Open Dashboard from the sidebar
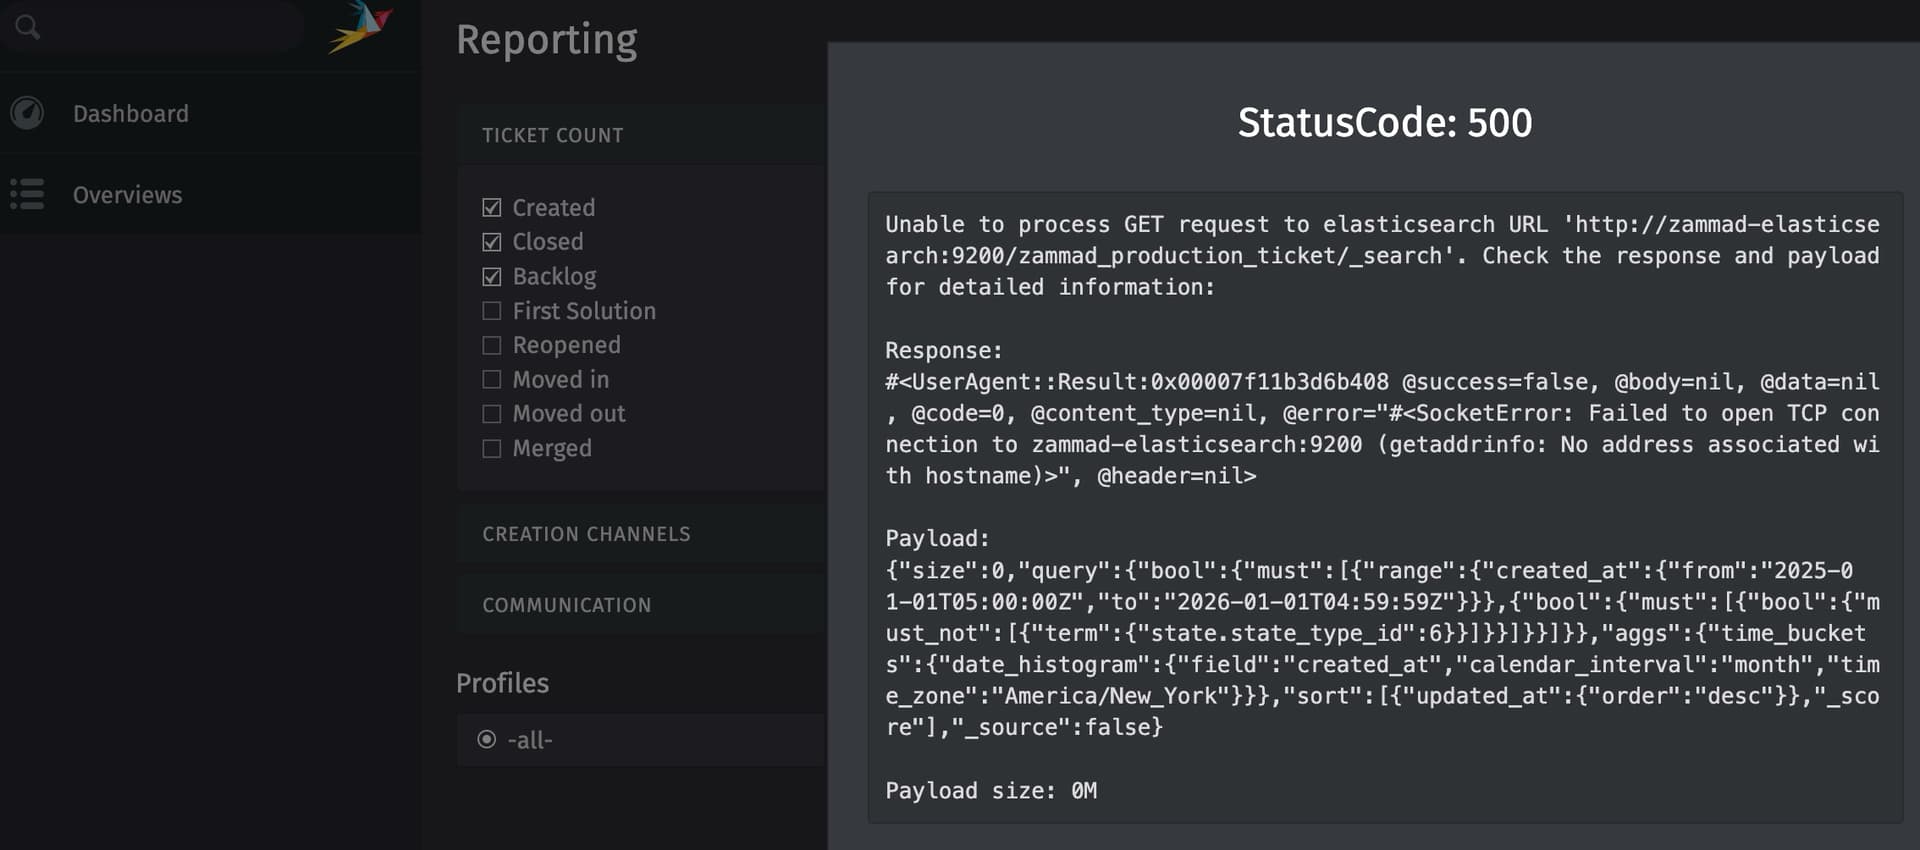Screen dimensions: 1920x850 (x=130, y=114)
